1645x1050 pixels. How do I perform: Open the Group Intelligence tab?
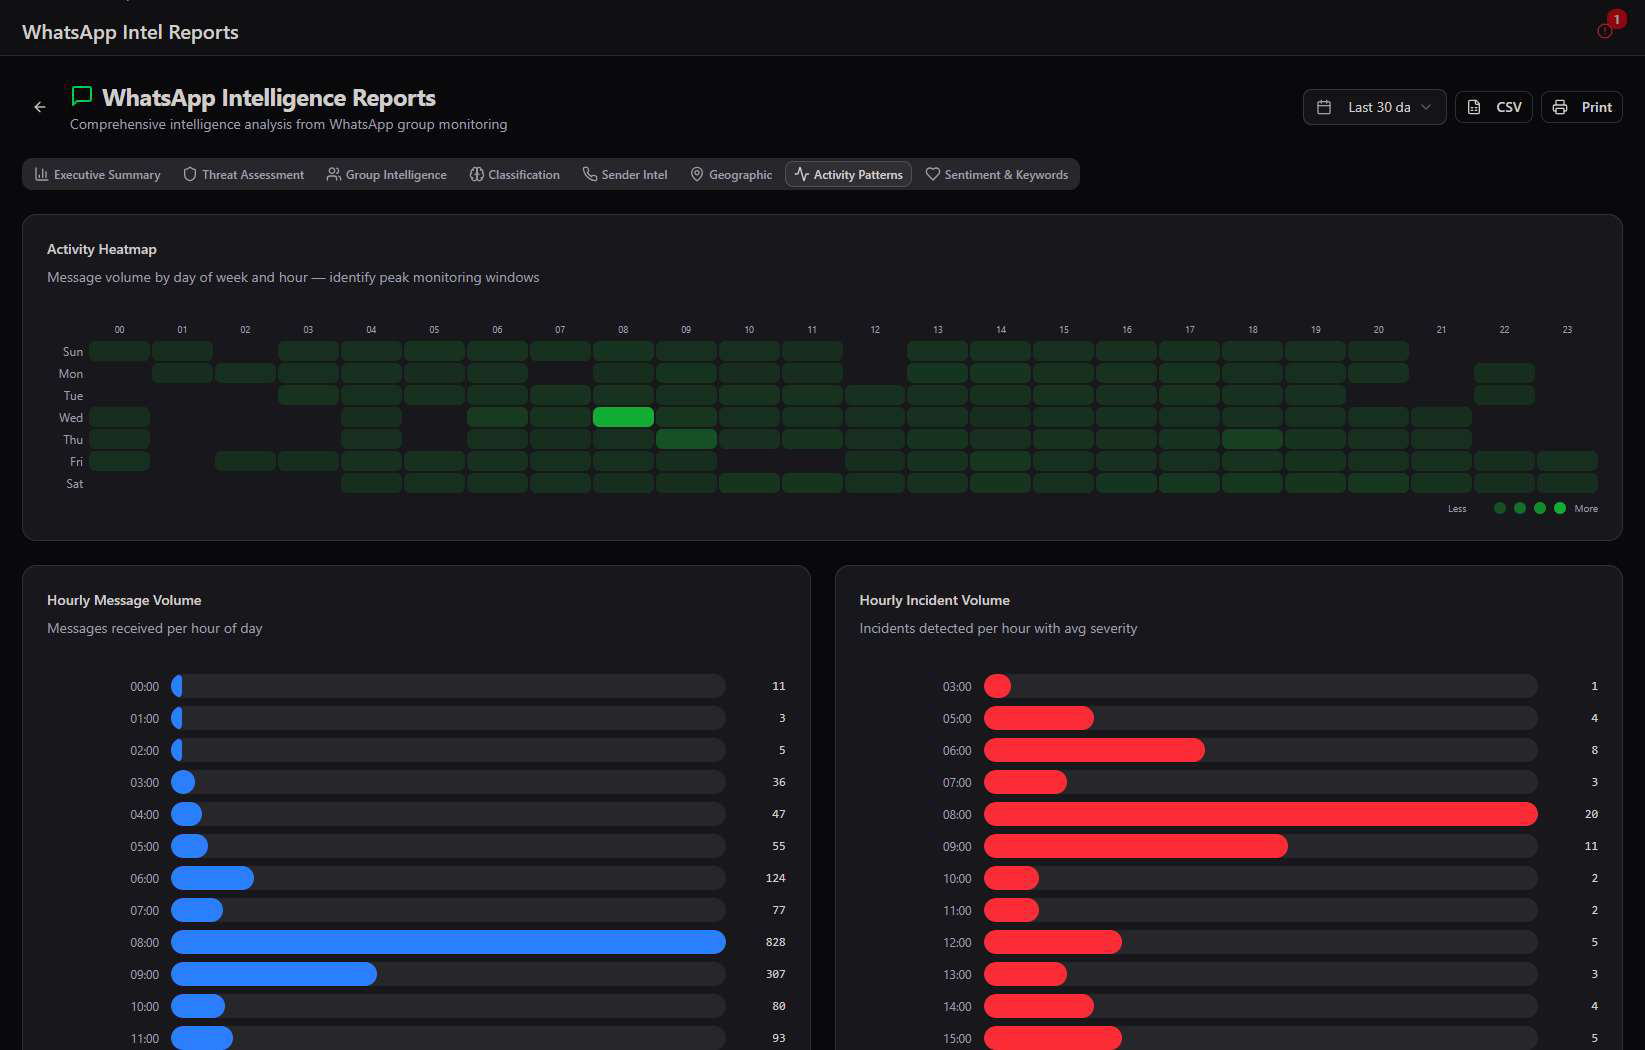387,174
